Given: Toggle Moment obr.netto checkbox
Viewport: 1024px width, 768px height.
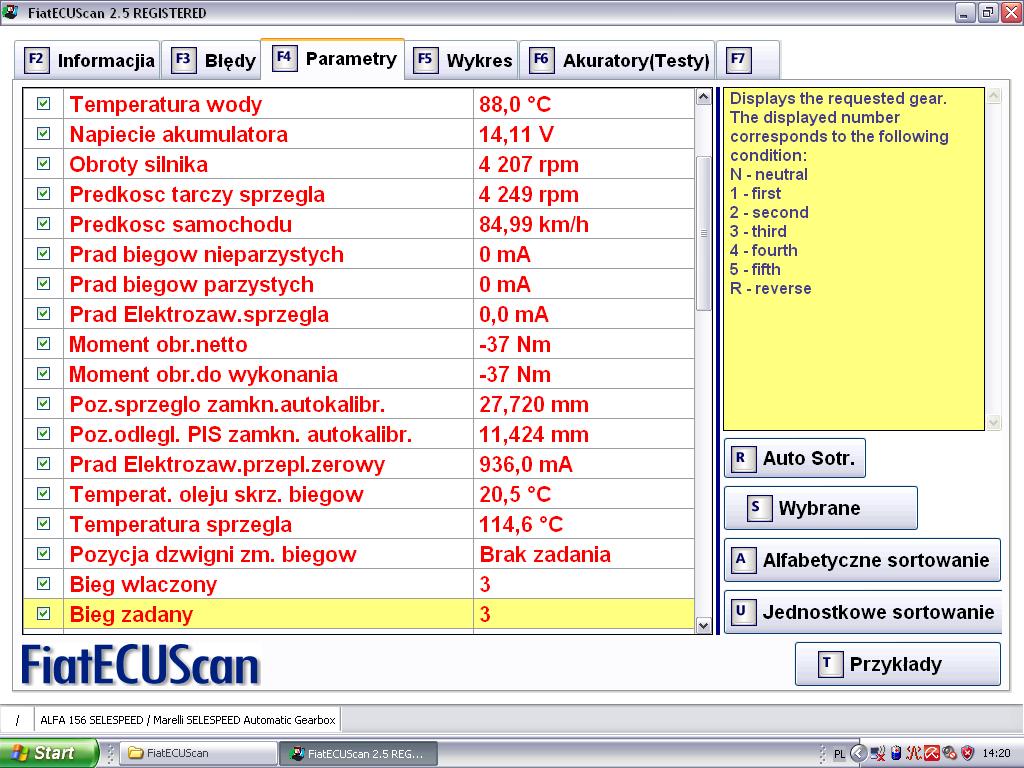Looking at the screenshot, I should 44,344.
